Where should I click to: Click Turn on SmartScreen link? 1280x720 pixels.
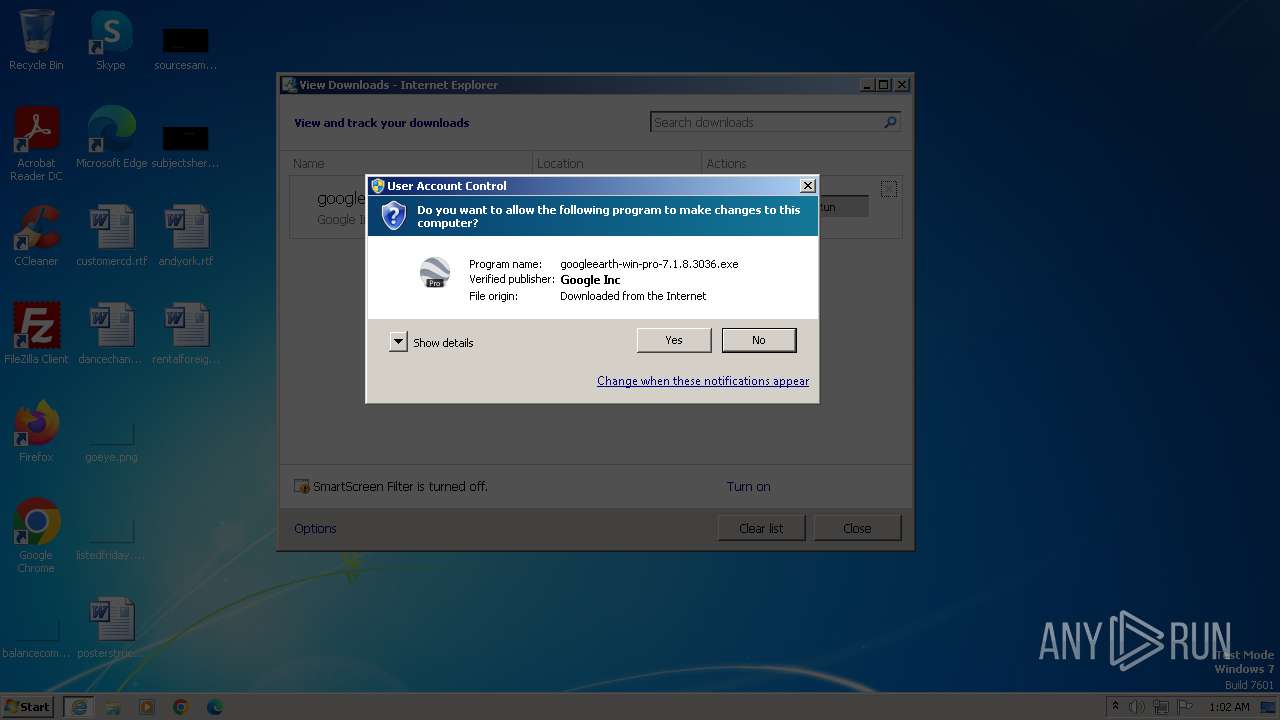click(748, 487)
